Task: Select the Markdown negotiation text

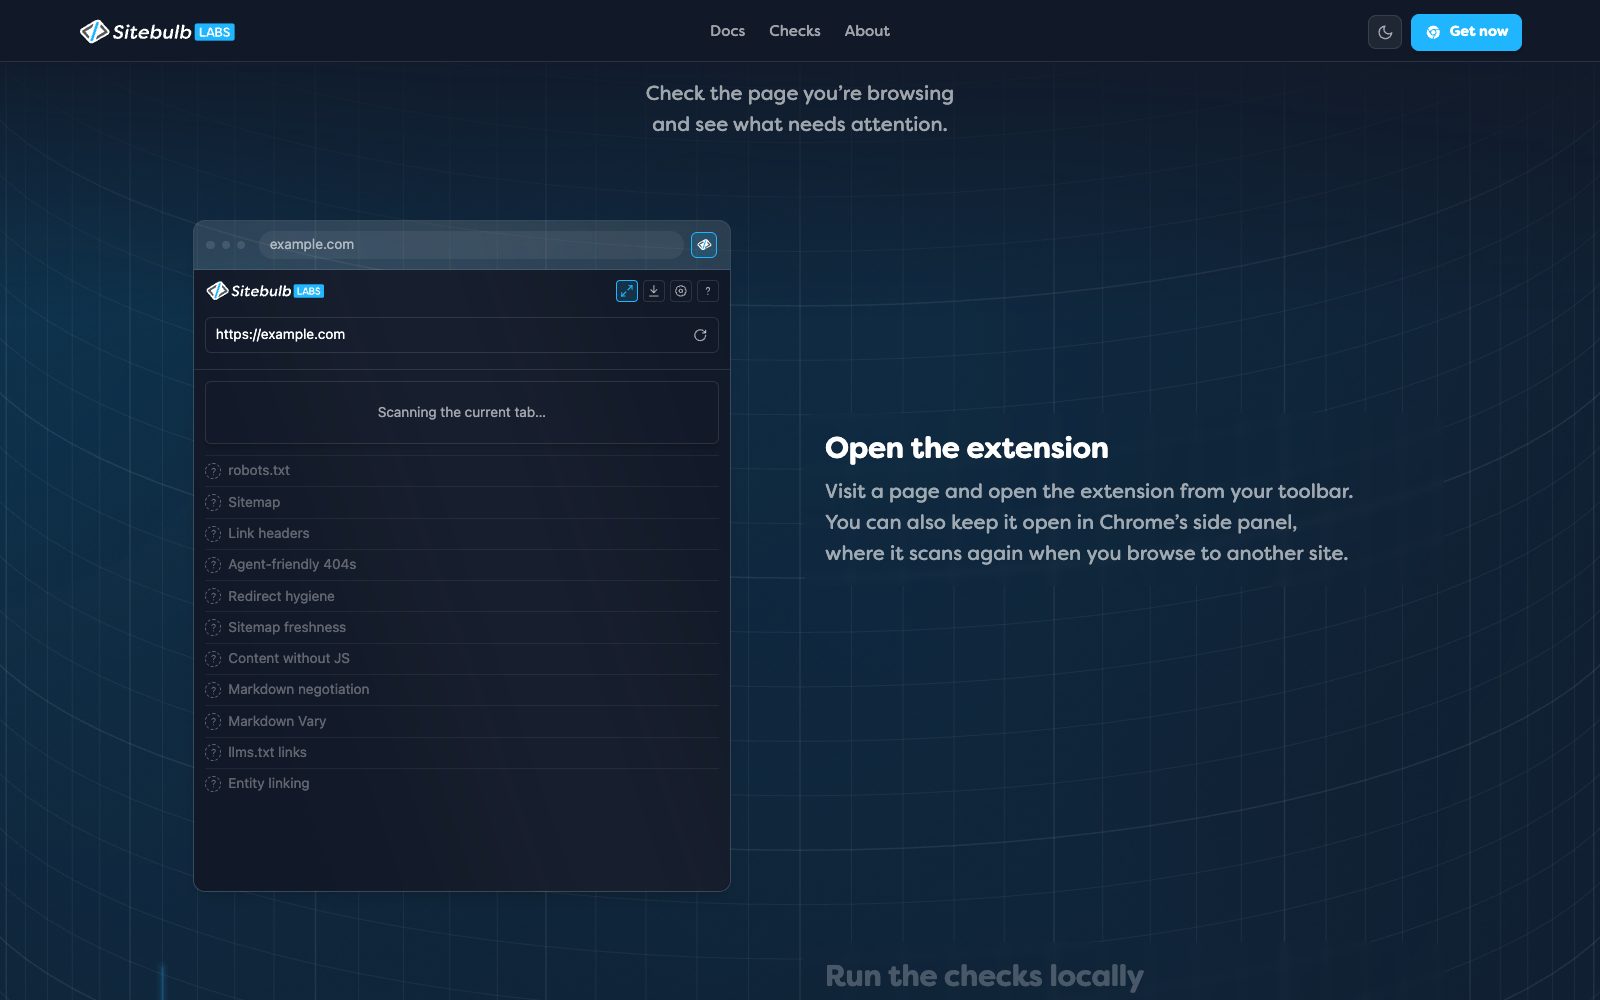Action: click(x=299, y=689)
